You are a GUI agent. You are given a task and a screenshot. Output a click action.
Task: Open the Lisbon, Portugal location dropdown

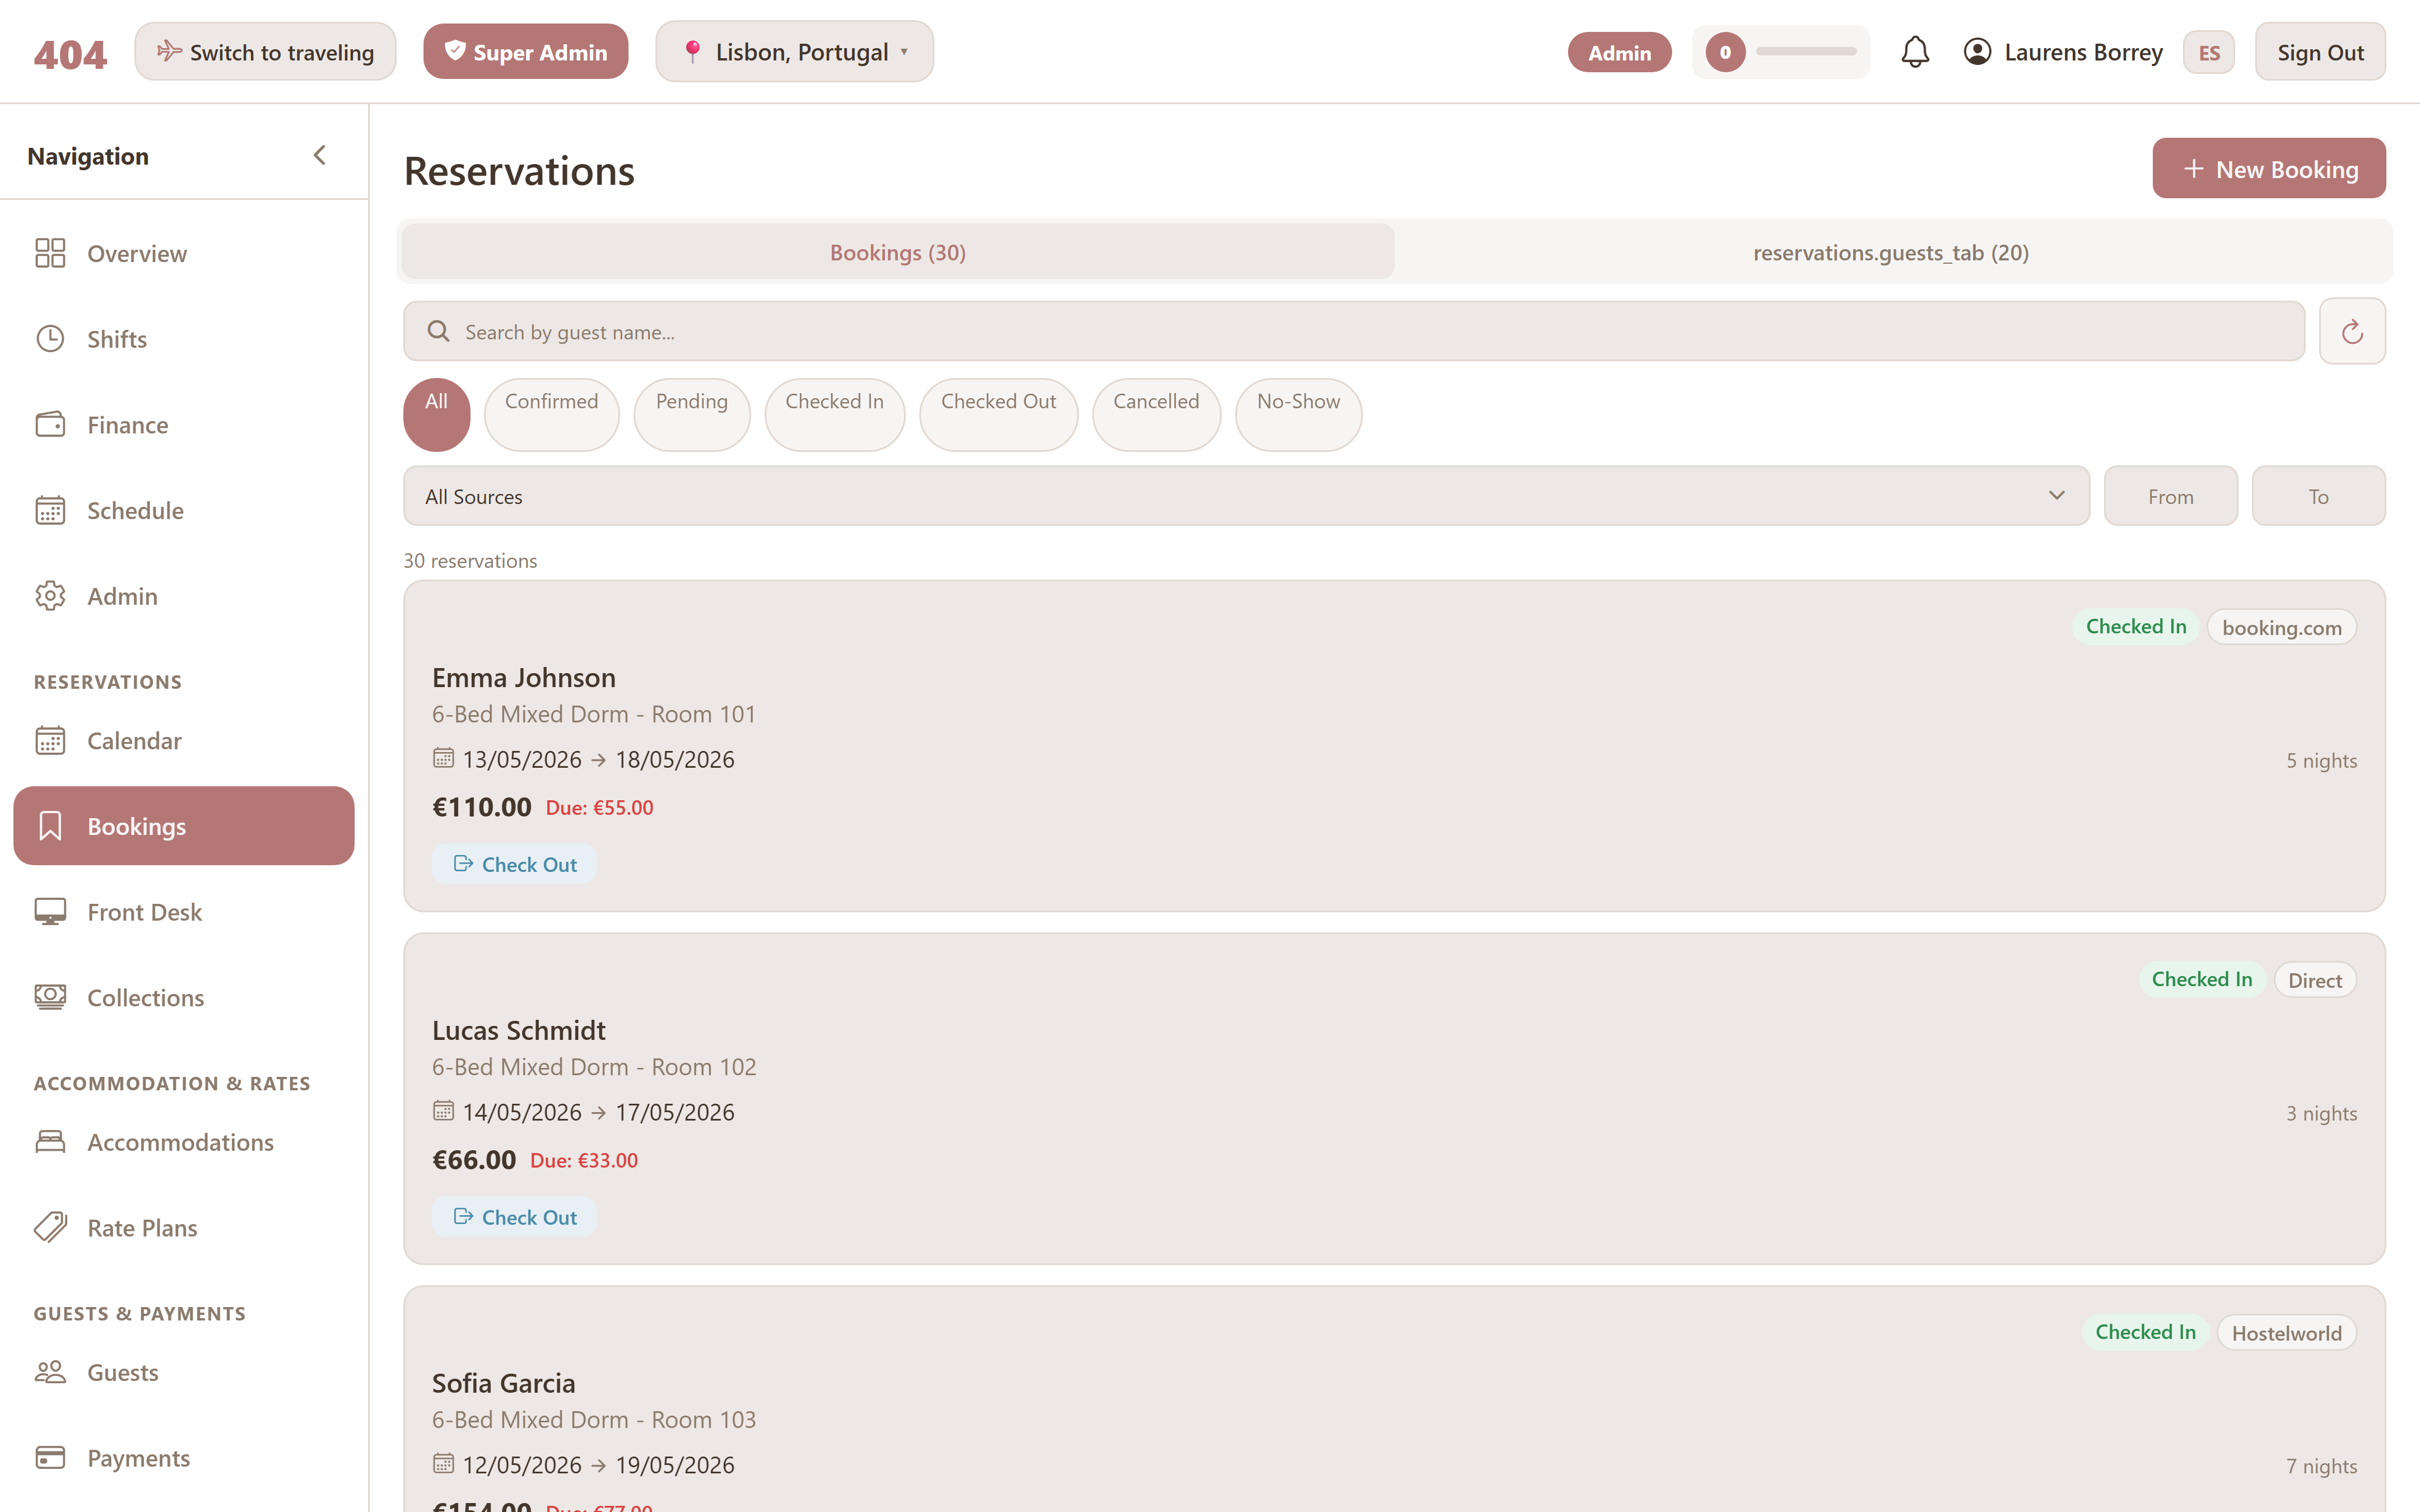(794, 52)
